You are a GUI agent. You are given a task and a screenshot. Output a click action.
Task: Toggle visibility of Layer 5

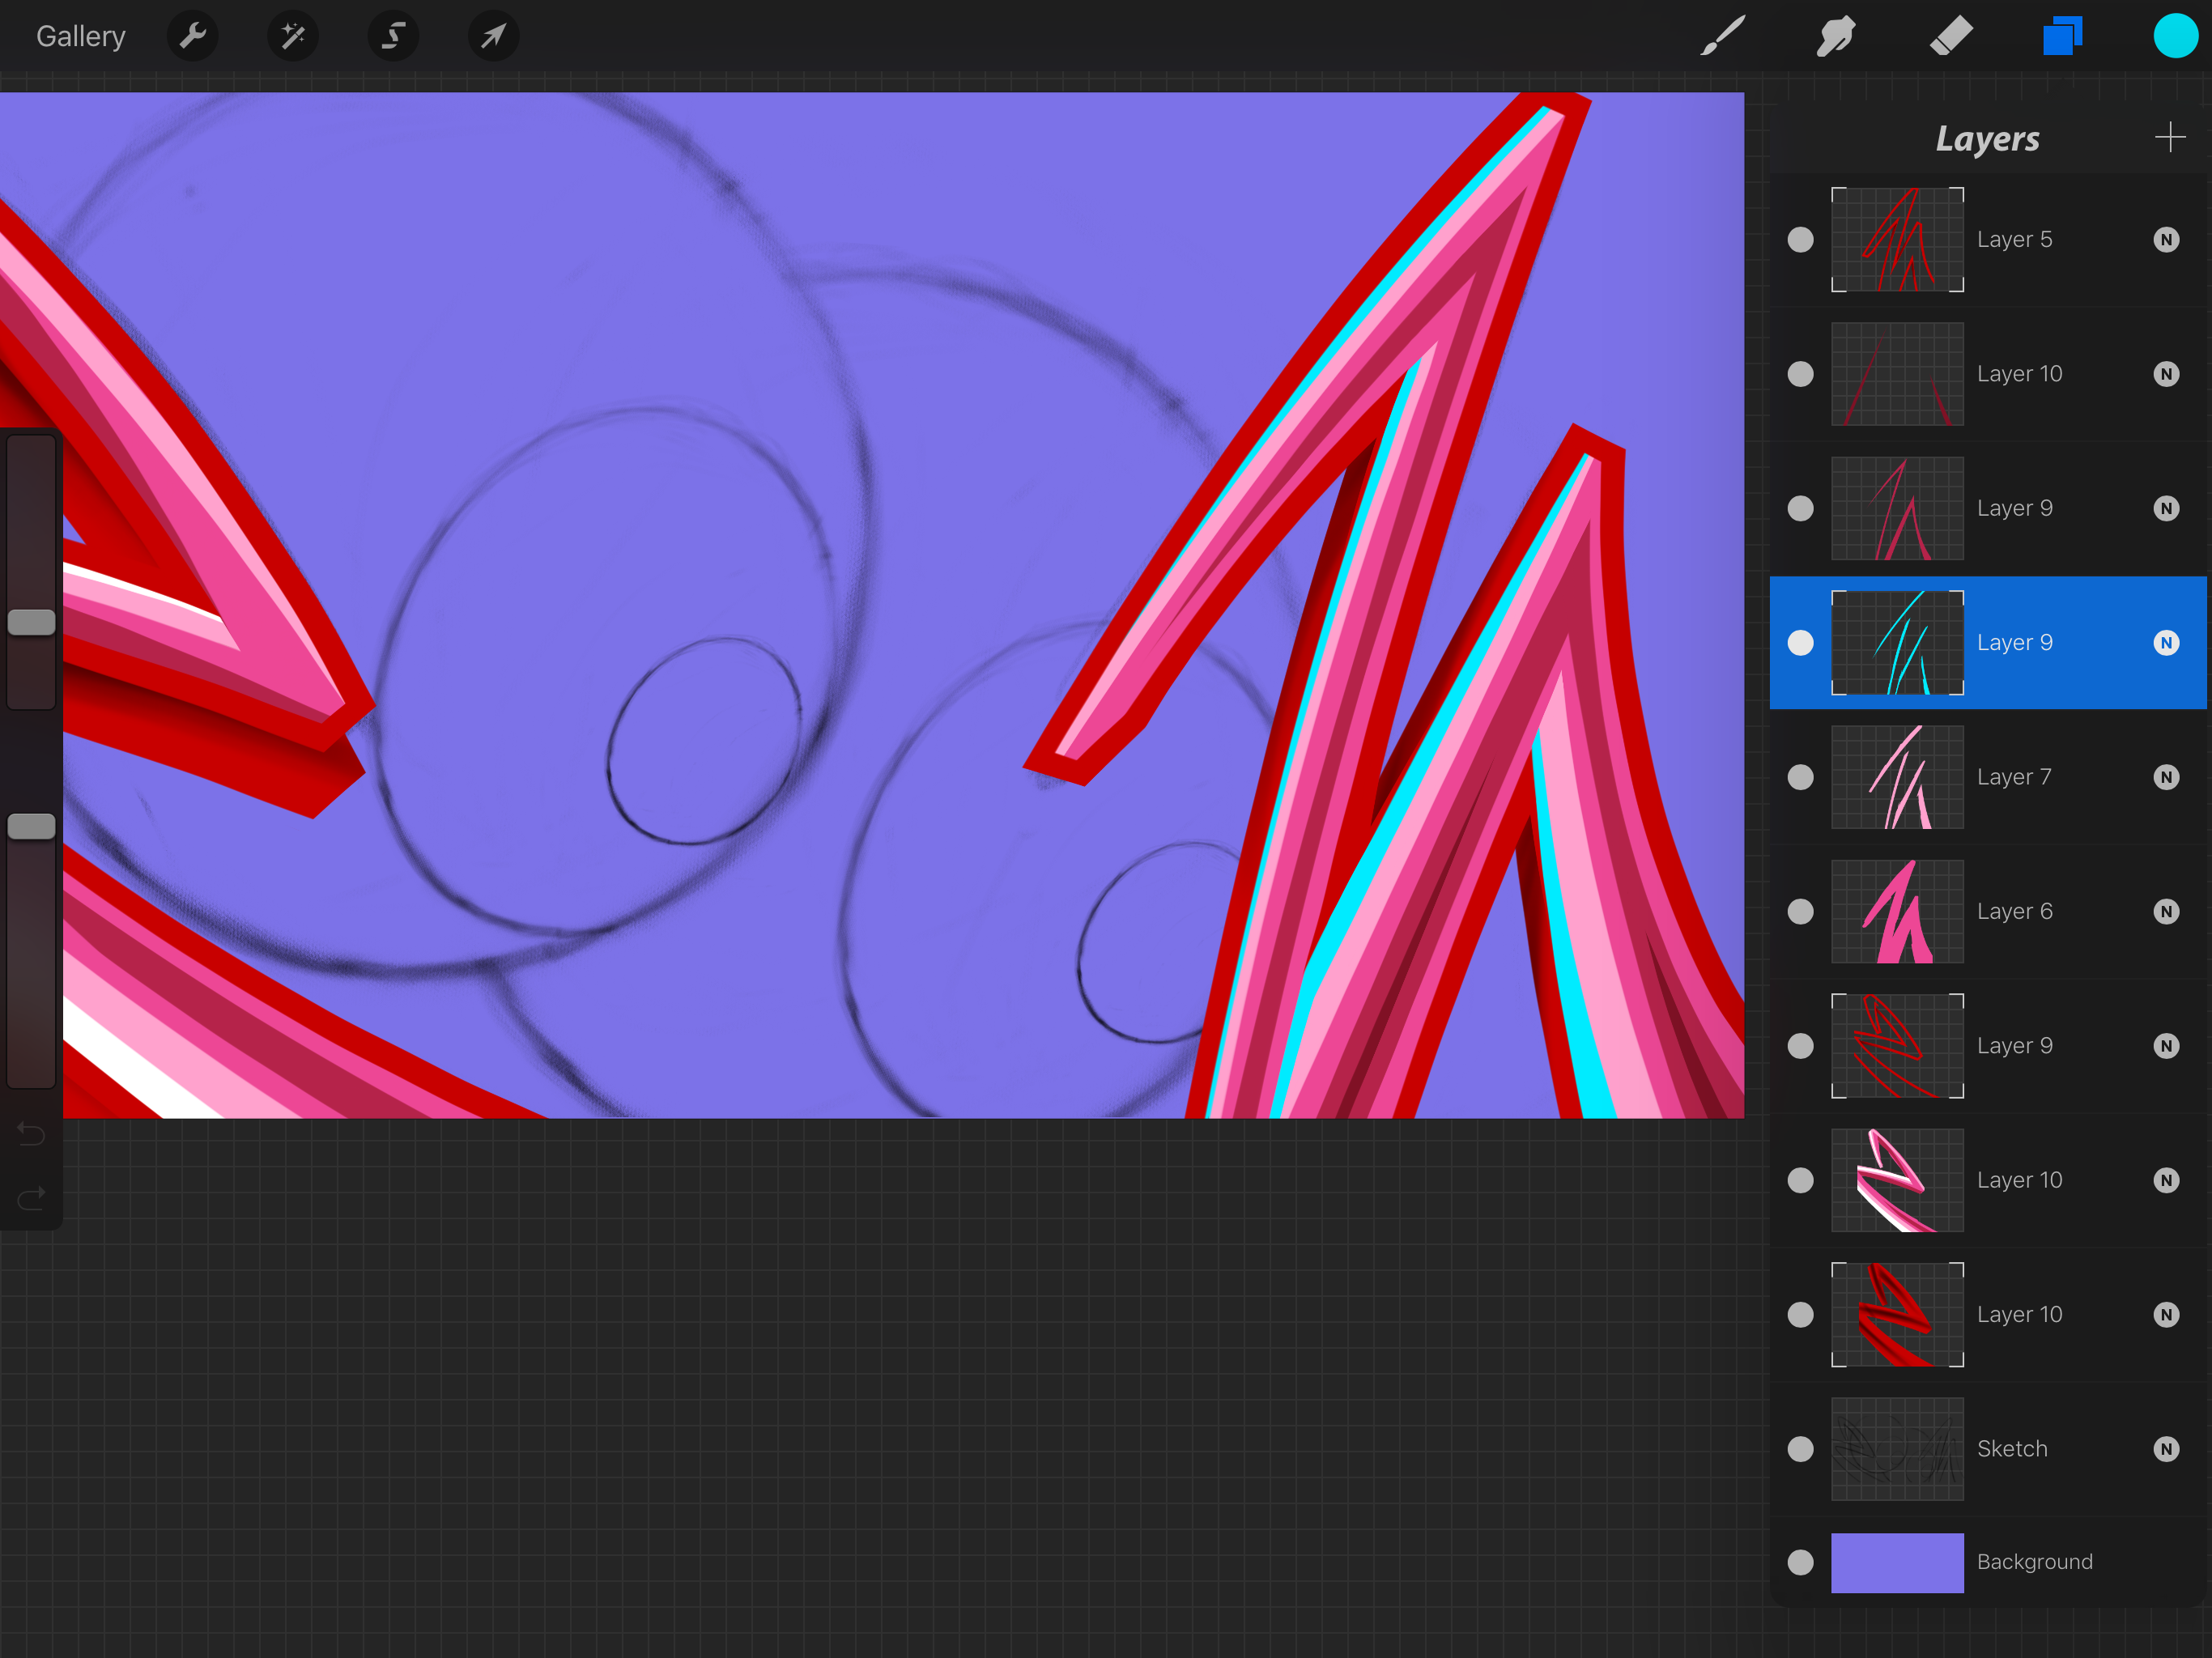tap(1800, 240)
